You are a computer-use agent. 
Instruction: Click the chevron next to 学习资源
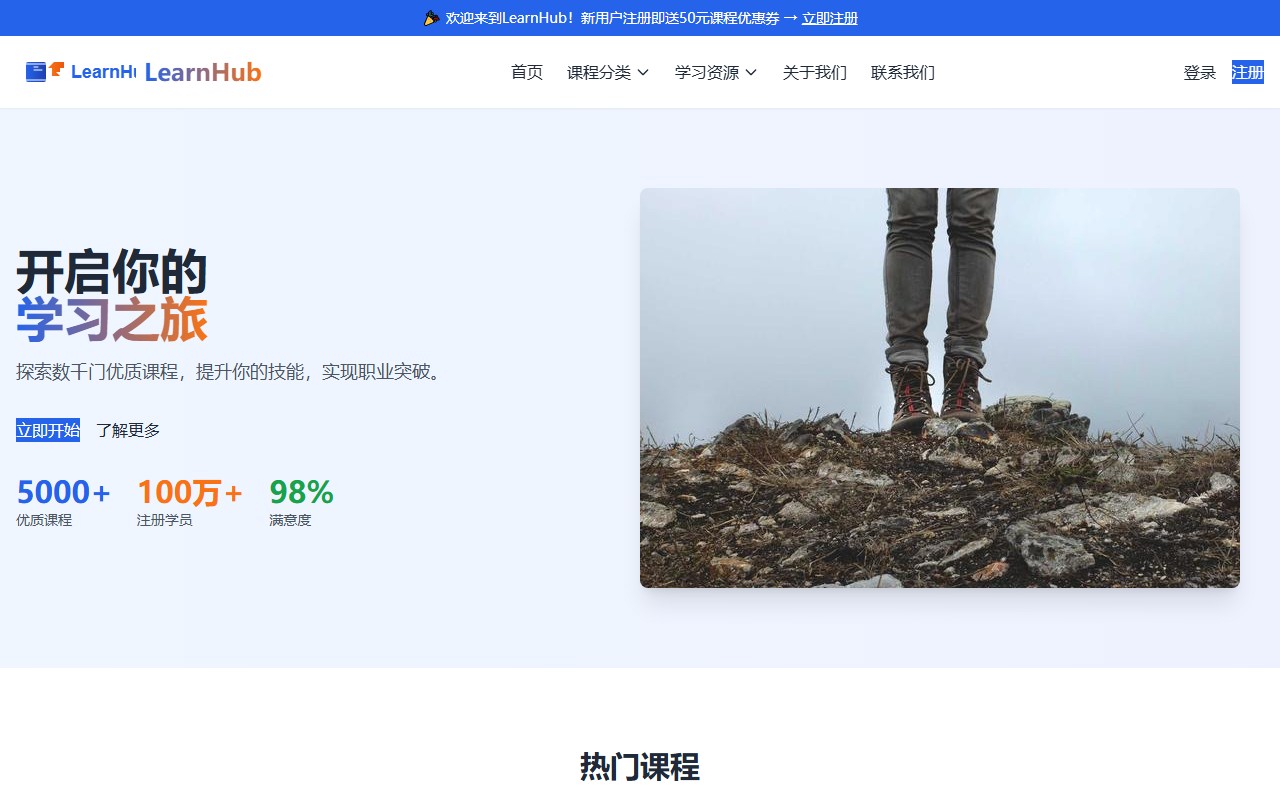click(x=753, y=73)
